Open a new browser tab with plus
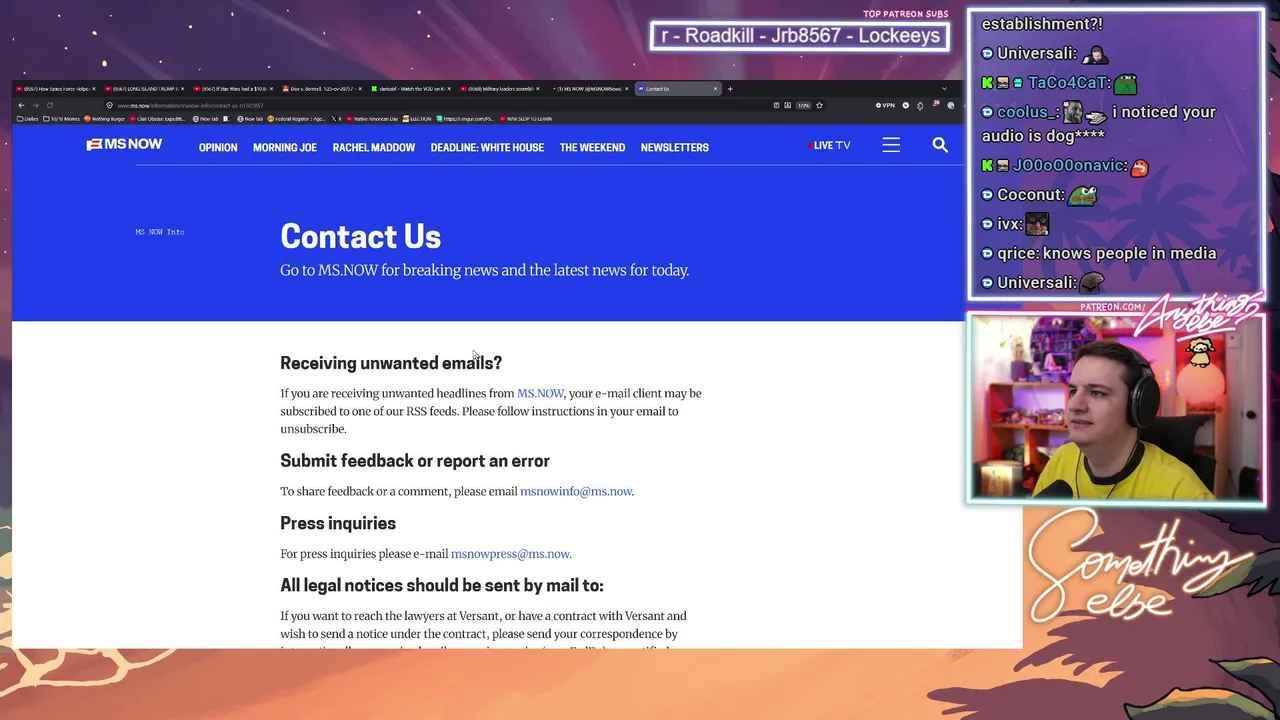Viewport: 1280px width, 720px height. point(730,89)
